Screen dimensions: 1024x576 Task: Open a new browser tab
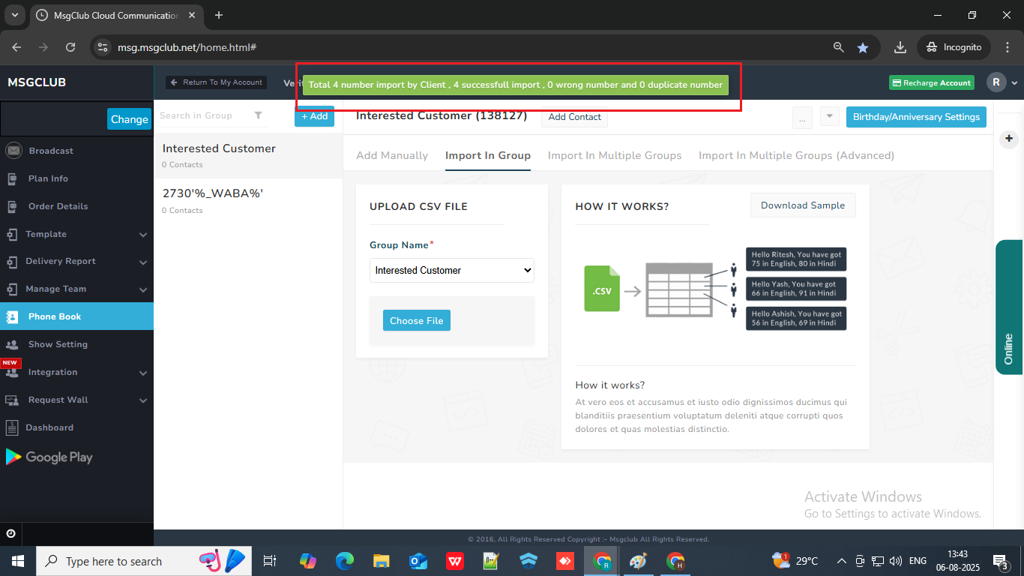tap(219, 15)
